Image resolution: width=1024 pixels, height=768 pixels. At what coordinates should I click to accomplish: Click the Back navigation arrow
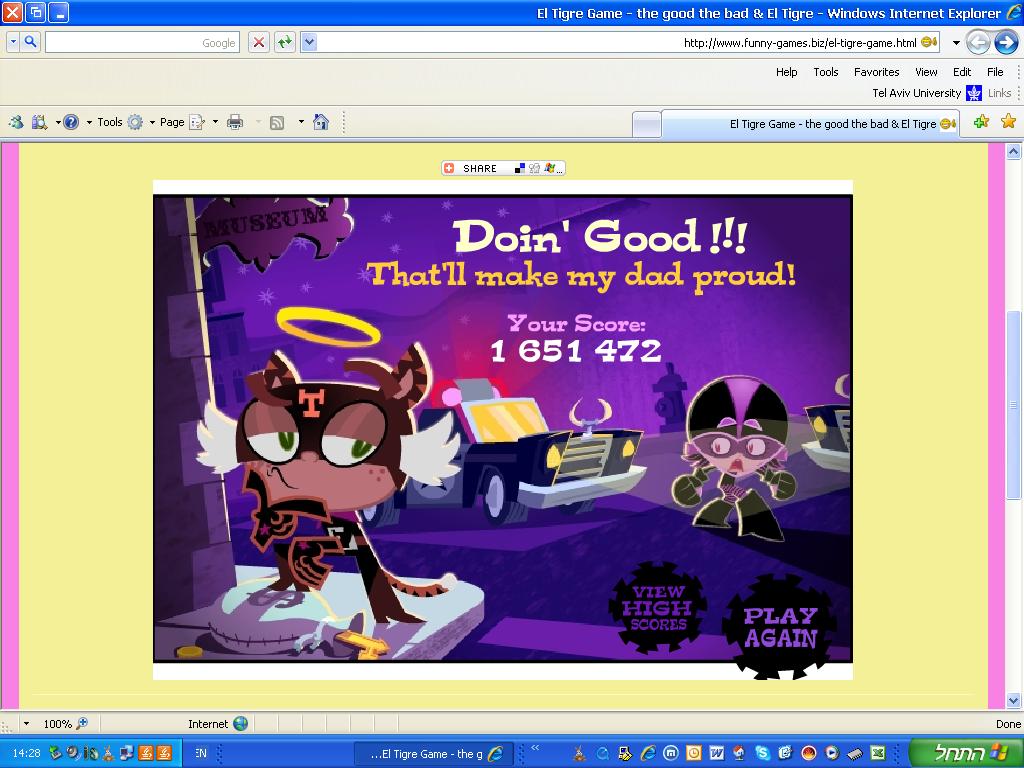pyautogui.click(x=1006, y=43)
